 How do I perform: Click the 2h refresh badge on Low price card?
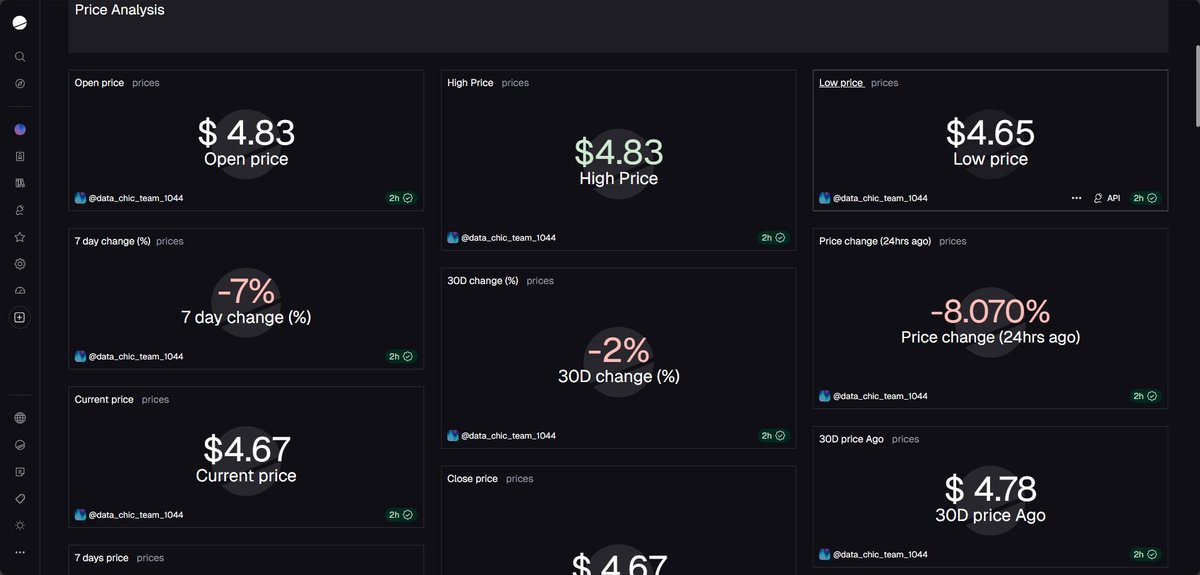pos(1145,198)
